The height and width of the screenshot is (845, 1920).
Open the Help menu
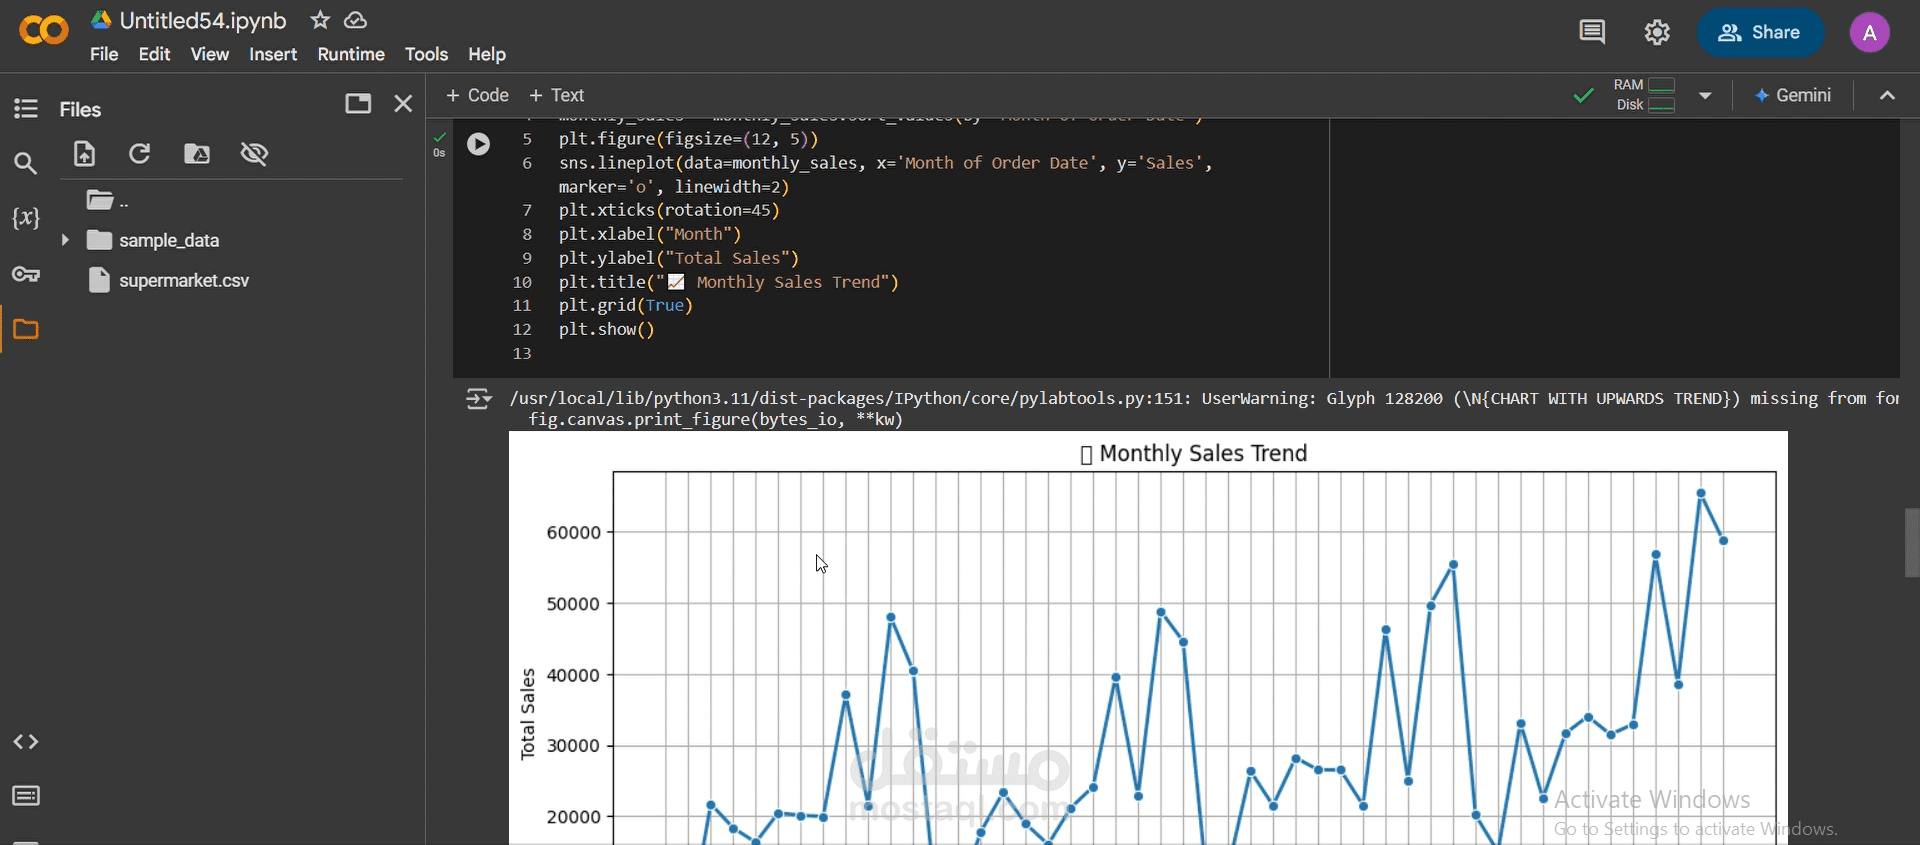click(487, 54)
